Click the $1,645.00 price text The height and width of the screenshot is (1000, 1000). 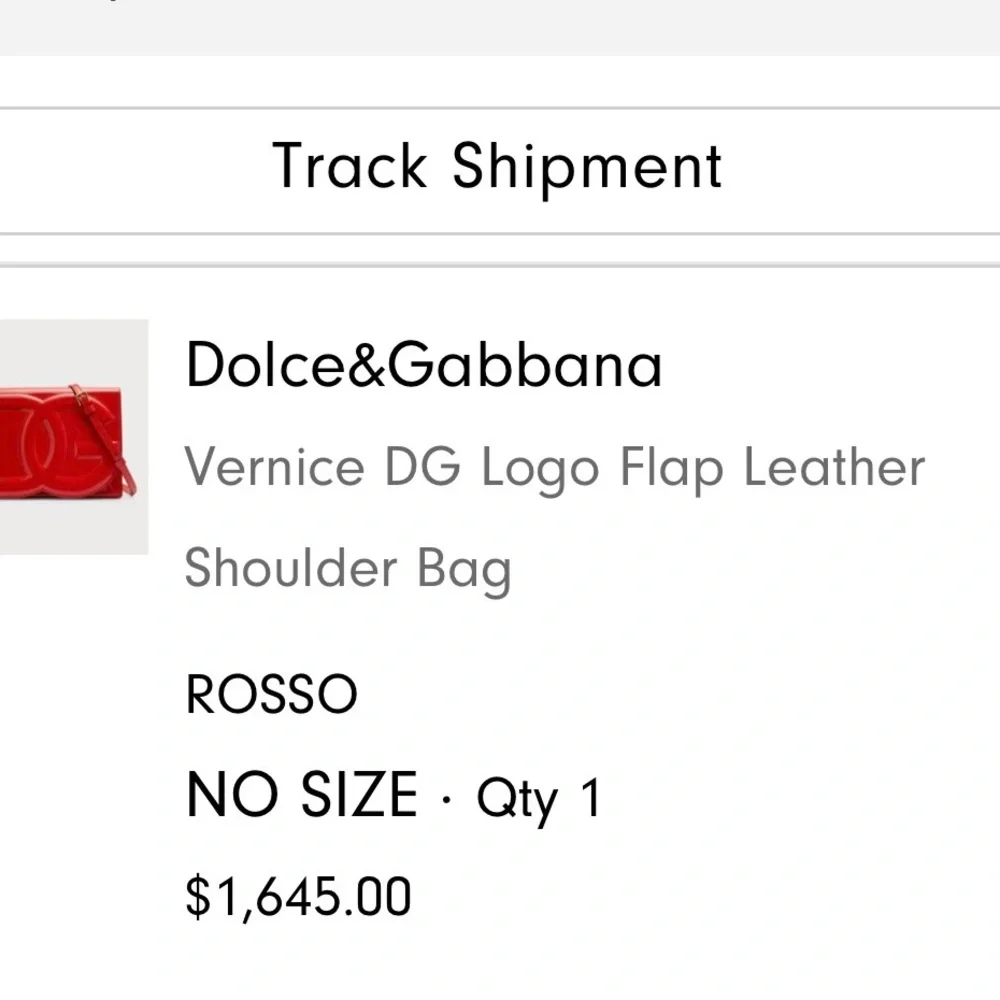tap(296, 895)
